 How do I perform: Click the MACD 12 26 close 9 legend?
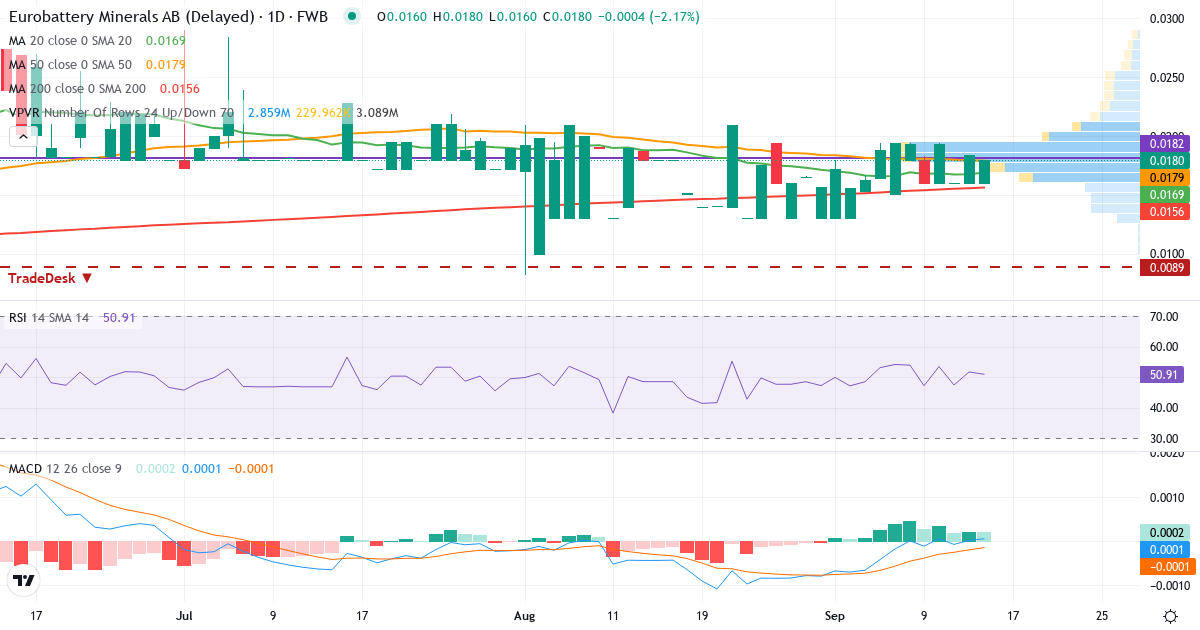[65, 468]
